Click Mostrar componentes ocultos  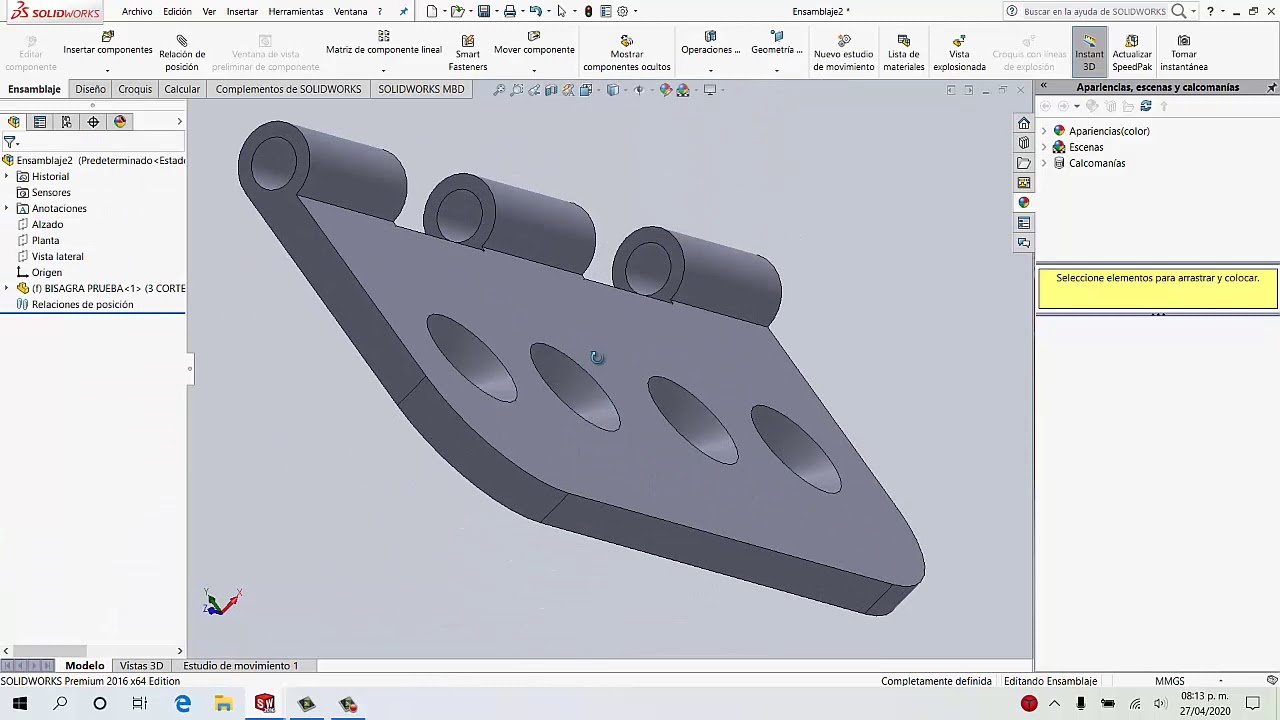627,53
